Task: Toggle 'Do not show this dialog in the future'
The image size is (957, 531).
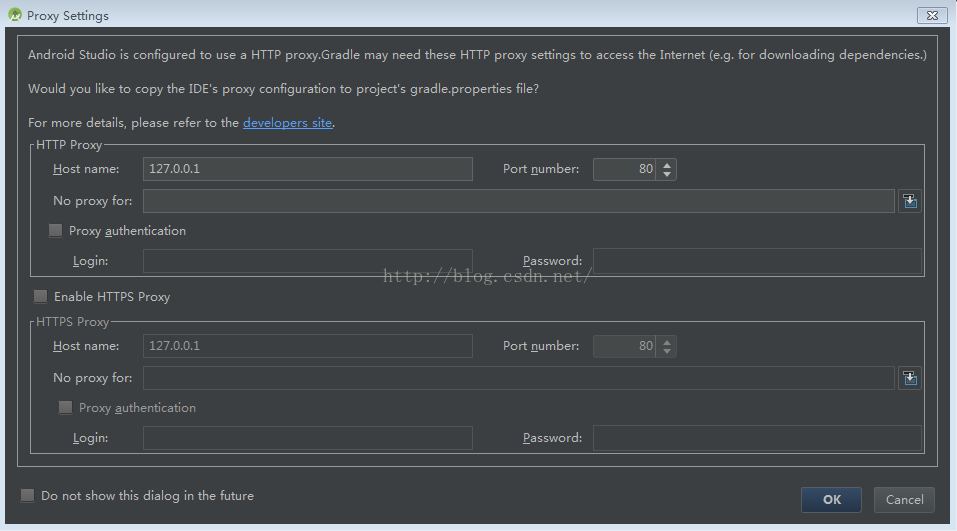Action: [x=27, y=495]
